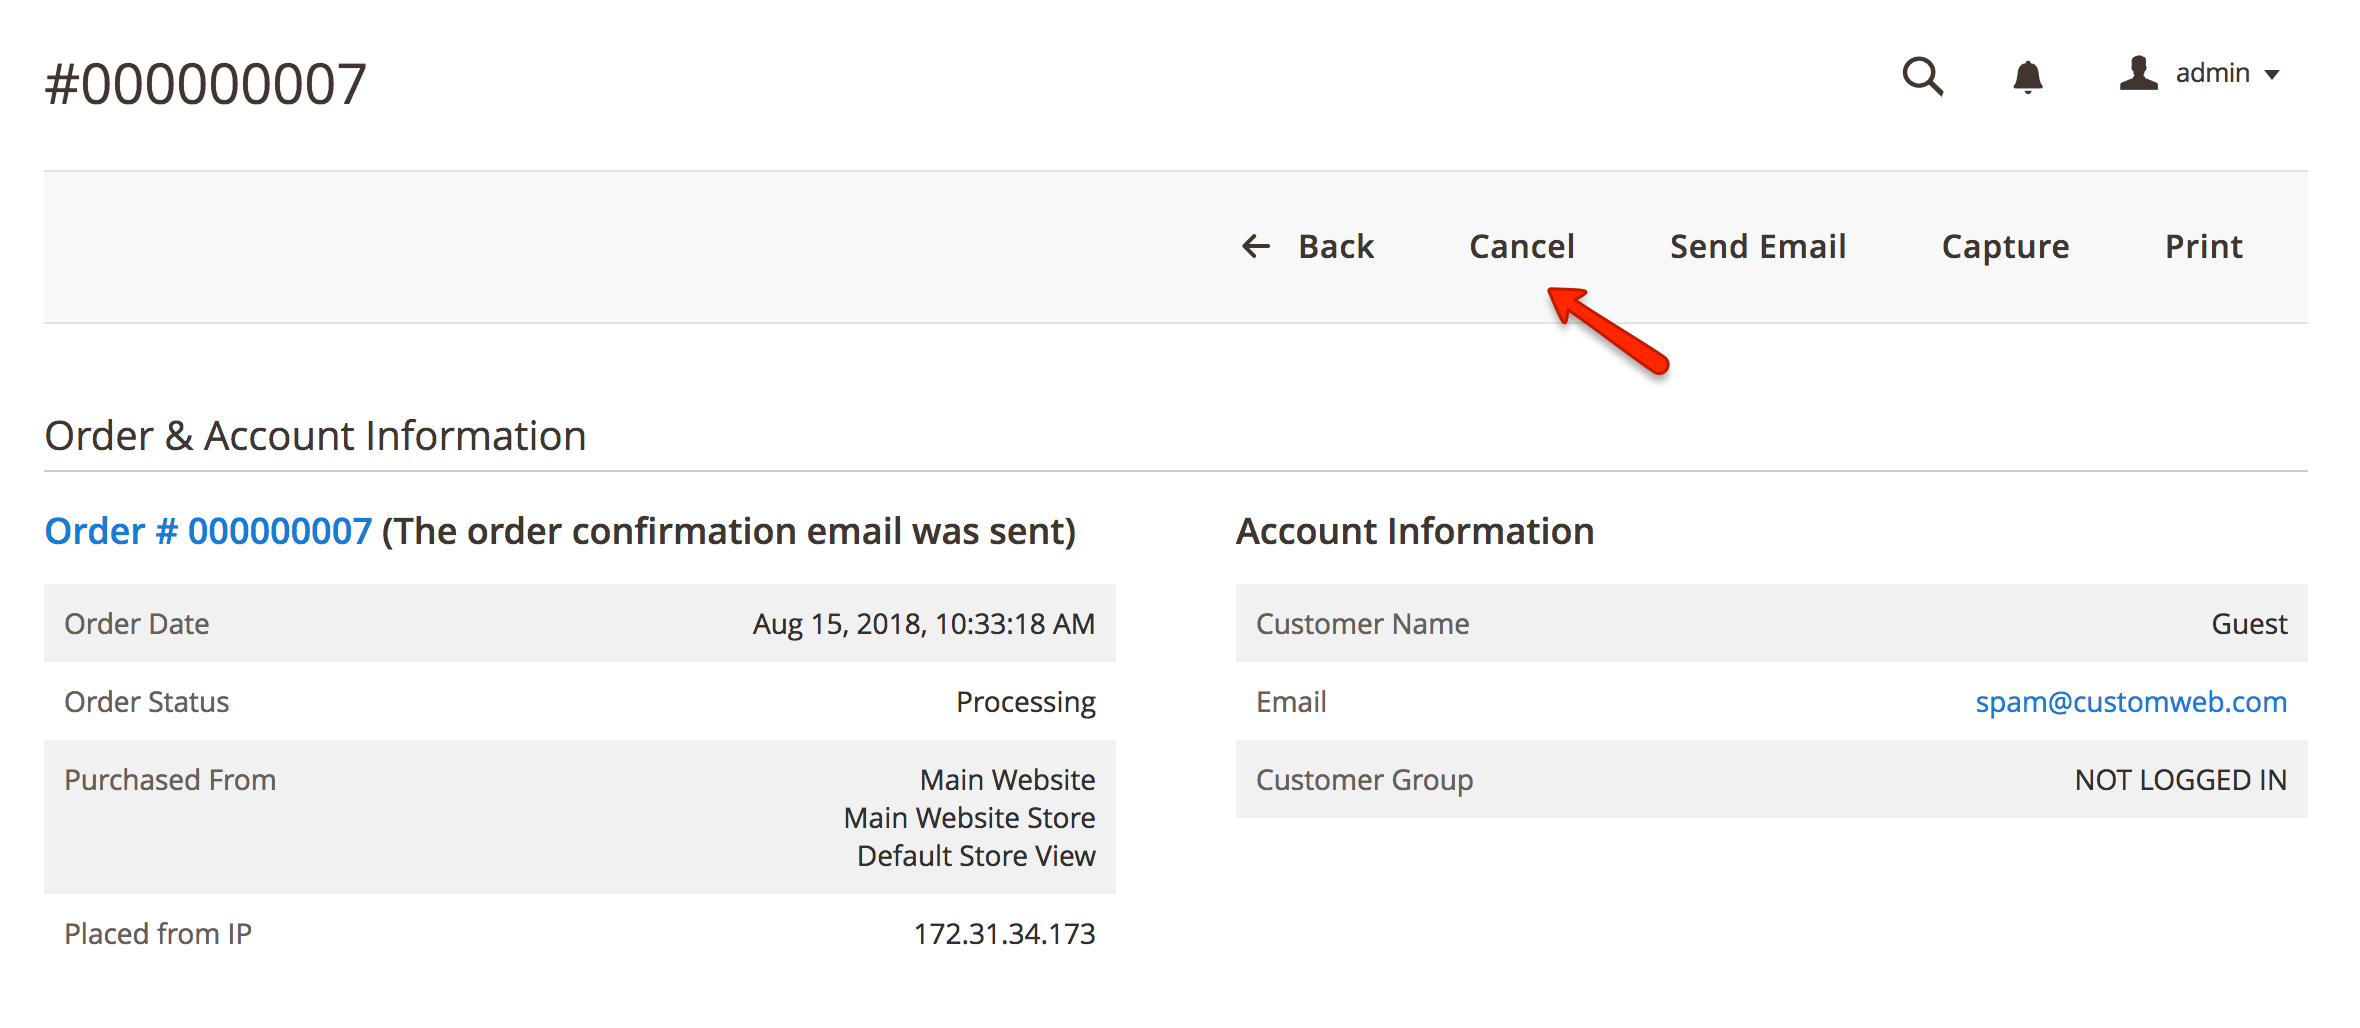This screenshot has width=2360, height=1028.
Task: Click the Account Information heading
Action: coord(1416,530)
